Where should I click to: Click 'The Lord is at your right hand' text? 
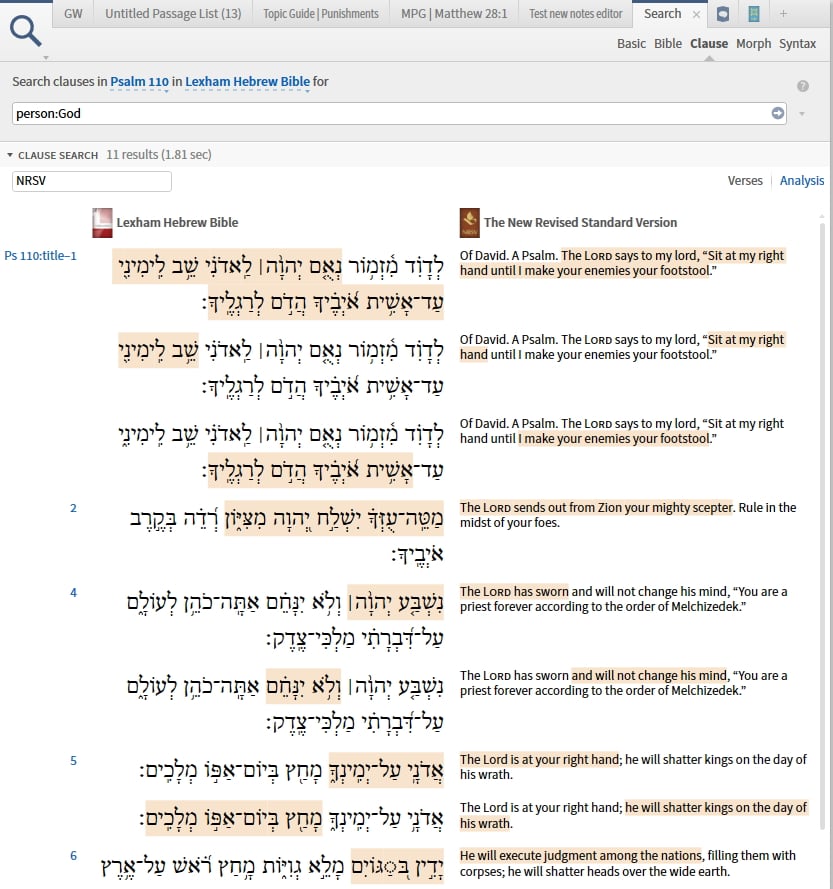pos(539,759)
